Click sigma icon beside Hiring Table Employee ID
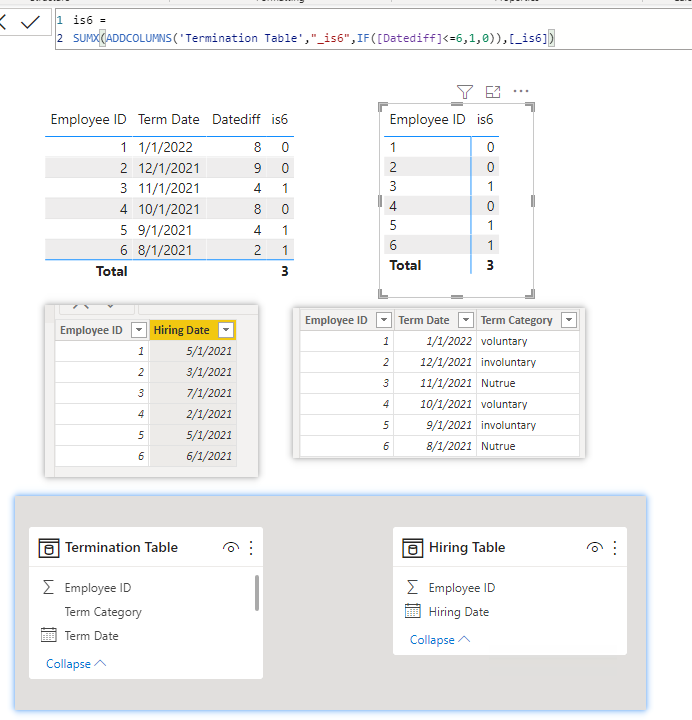The image size is (692, 720). pos(412,587)
